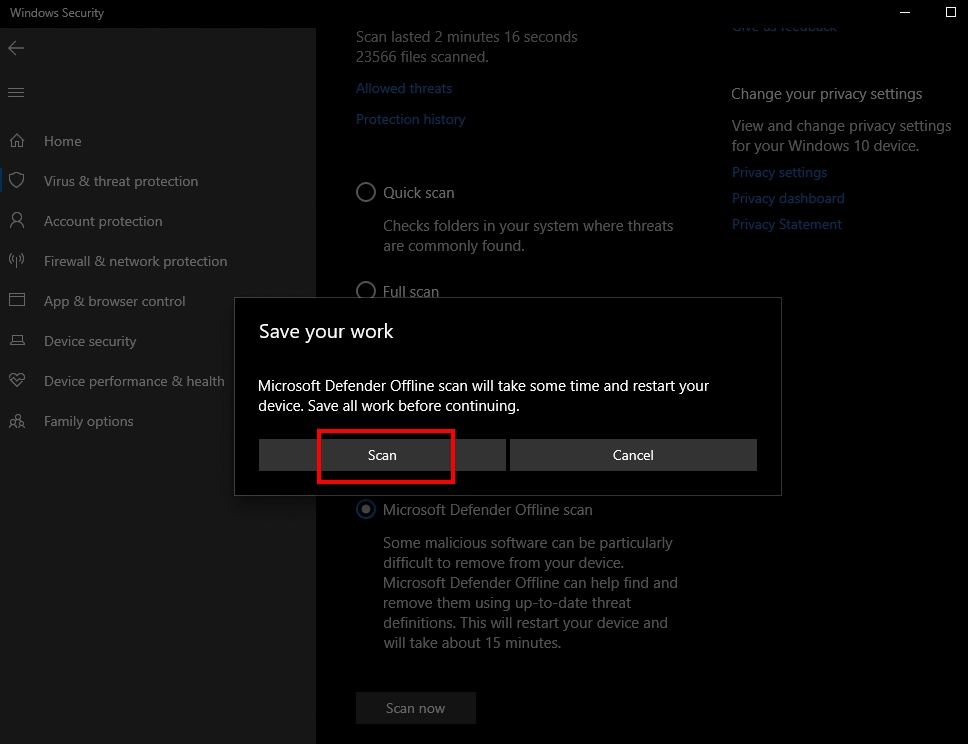This screenshot has width=968, height=744.
Task: Click the '23566 files scanned.' text
Action: pyautogui.click(x=422, y=57)
